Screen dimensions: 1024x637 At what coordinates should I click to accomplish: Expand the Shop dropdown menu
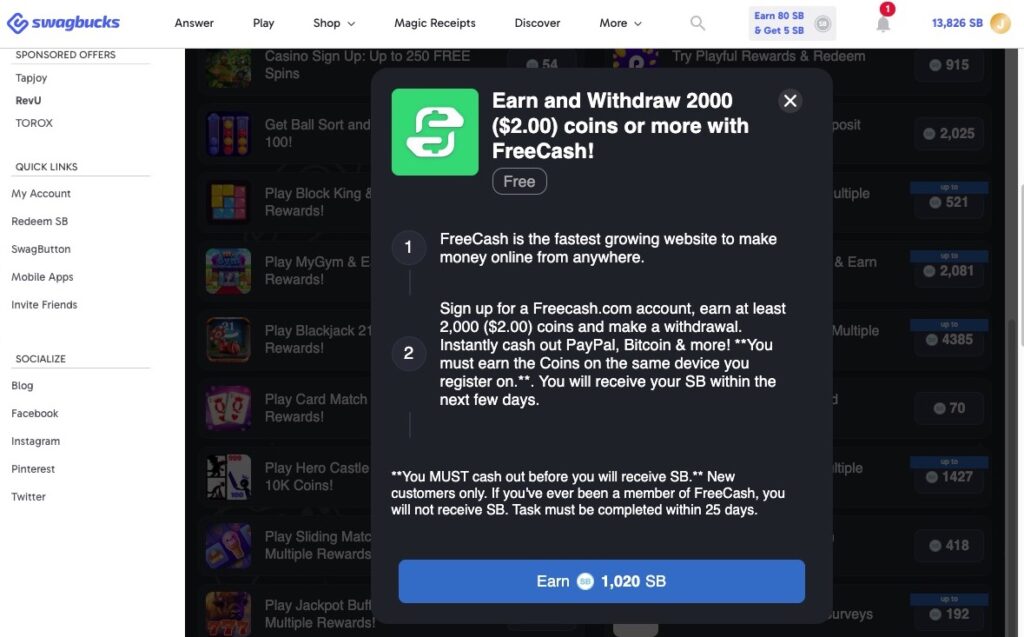(x=334, y=23)
